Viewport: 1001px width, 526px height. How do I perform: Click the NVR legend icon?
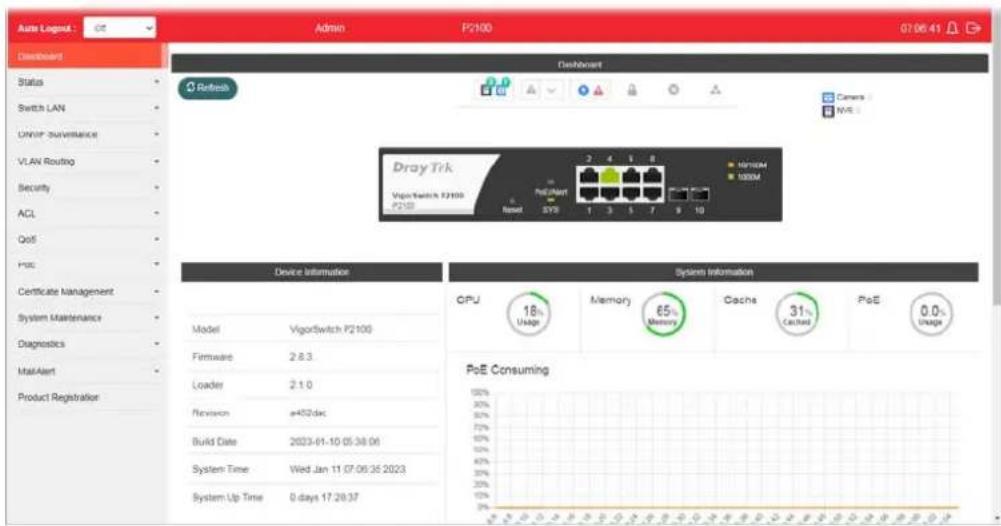point(828,111)
